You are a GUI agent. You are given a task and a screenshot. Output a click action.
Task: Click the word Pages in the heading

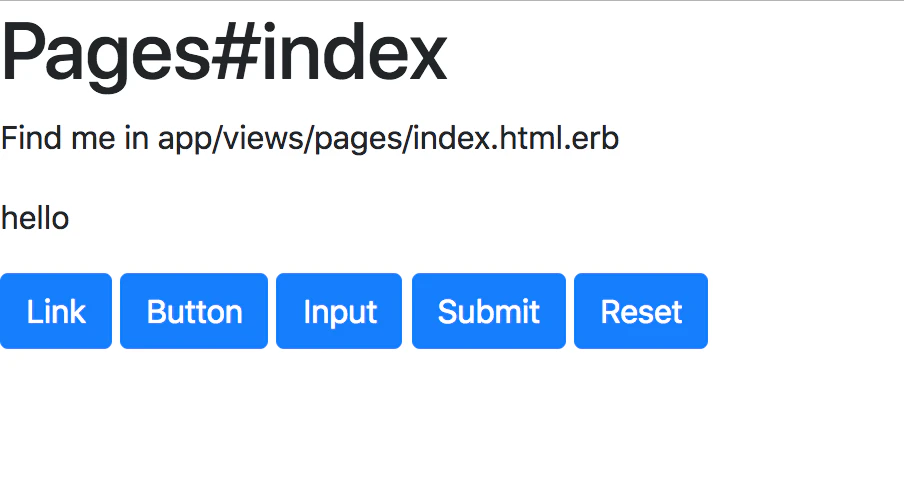[x=106, y=55]
